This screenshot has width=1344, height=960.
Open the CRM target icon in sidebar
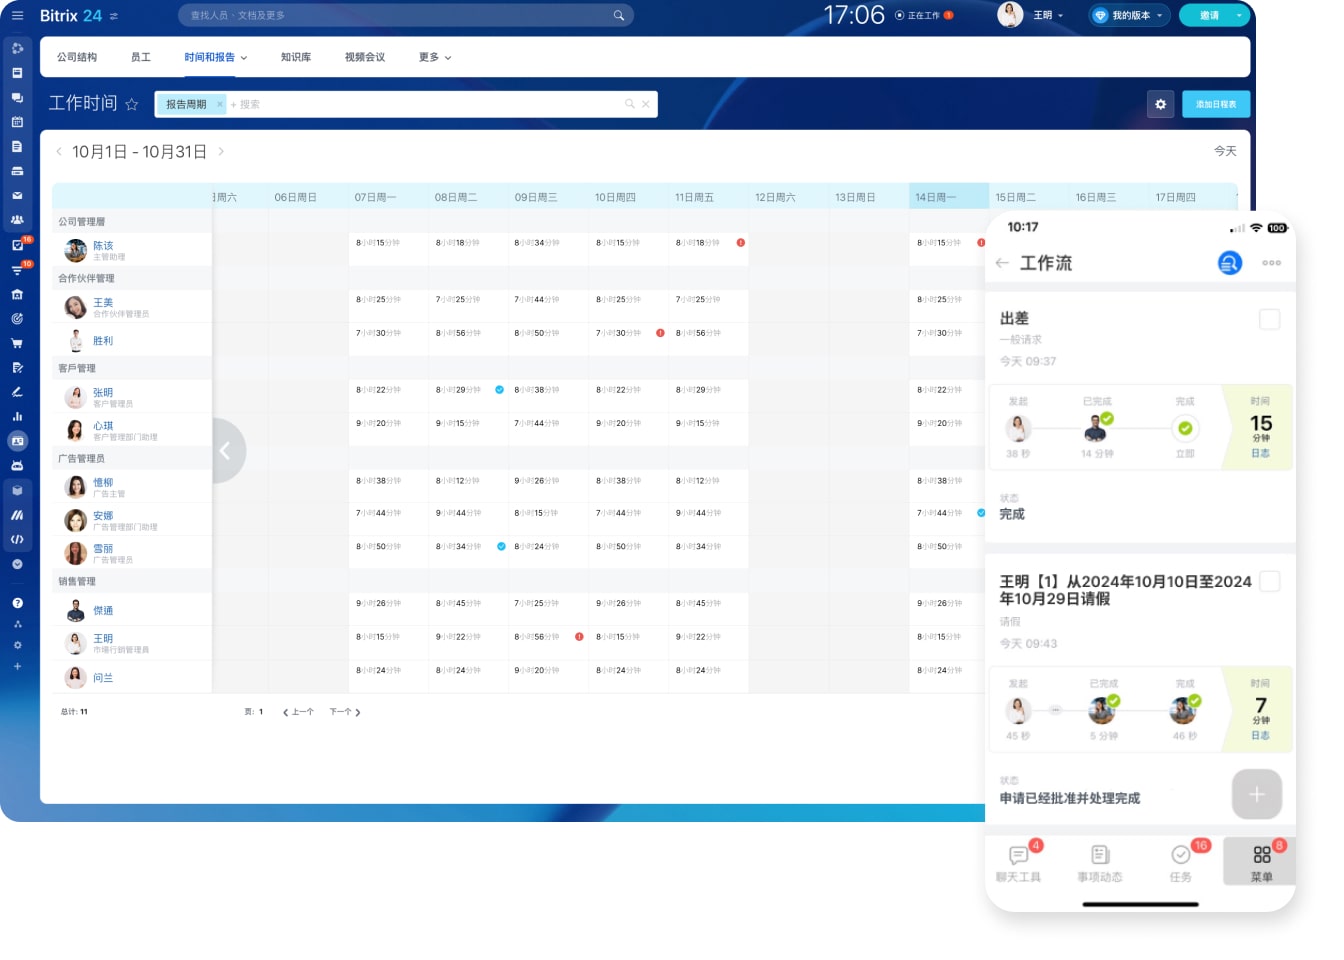pos(17,318)
